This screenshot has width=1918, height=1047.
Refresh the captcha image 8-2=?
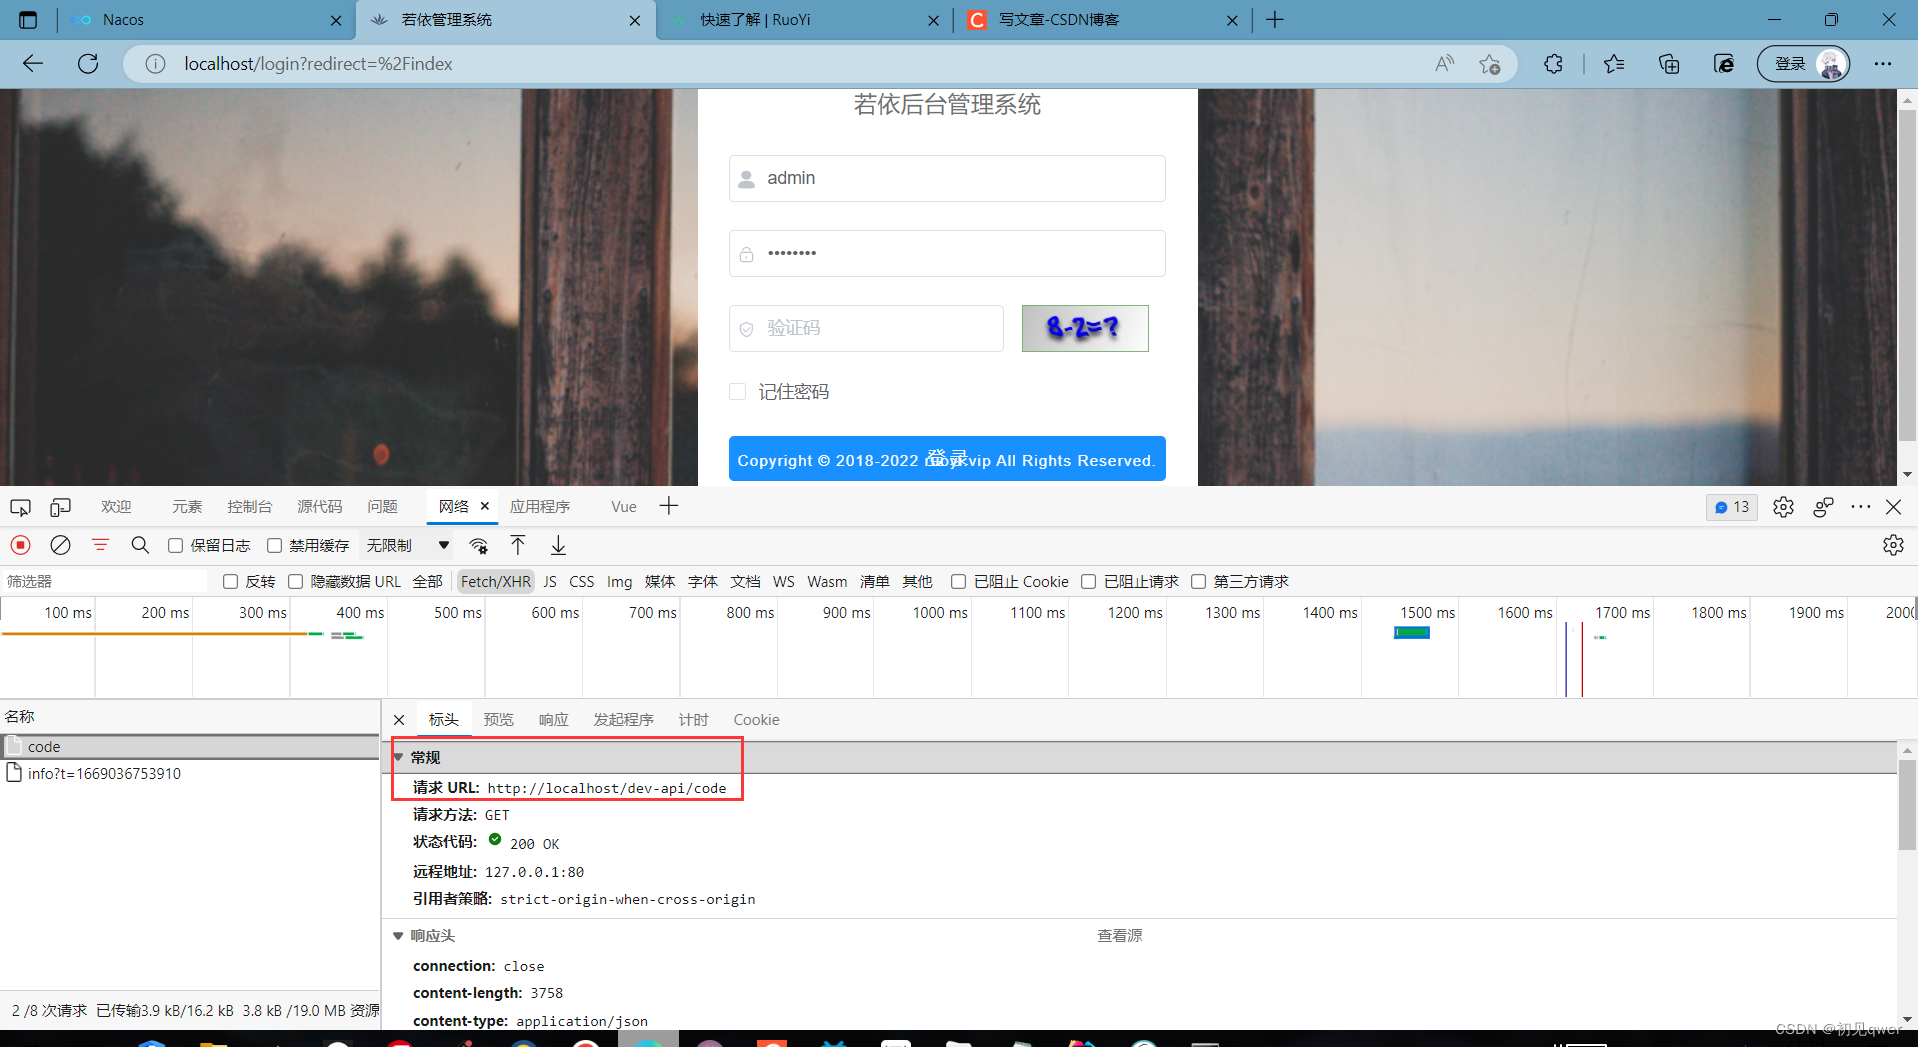pos(1085,328)
